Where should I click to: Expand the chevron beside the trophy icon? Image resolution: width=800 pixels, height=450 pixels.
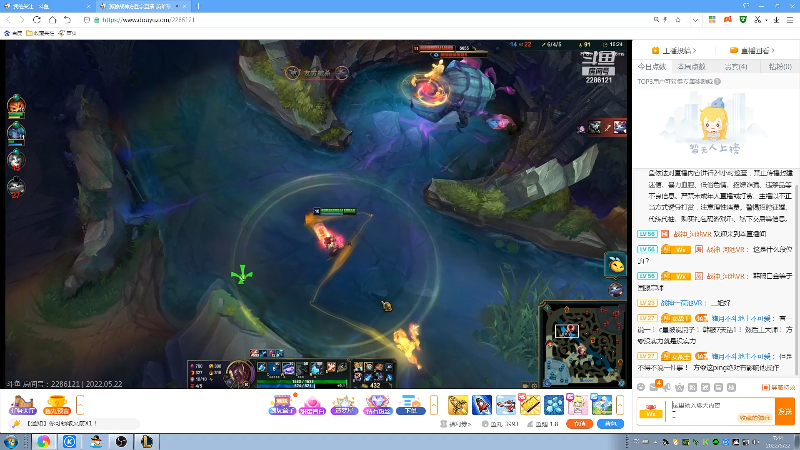tap(80, 405)
